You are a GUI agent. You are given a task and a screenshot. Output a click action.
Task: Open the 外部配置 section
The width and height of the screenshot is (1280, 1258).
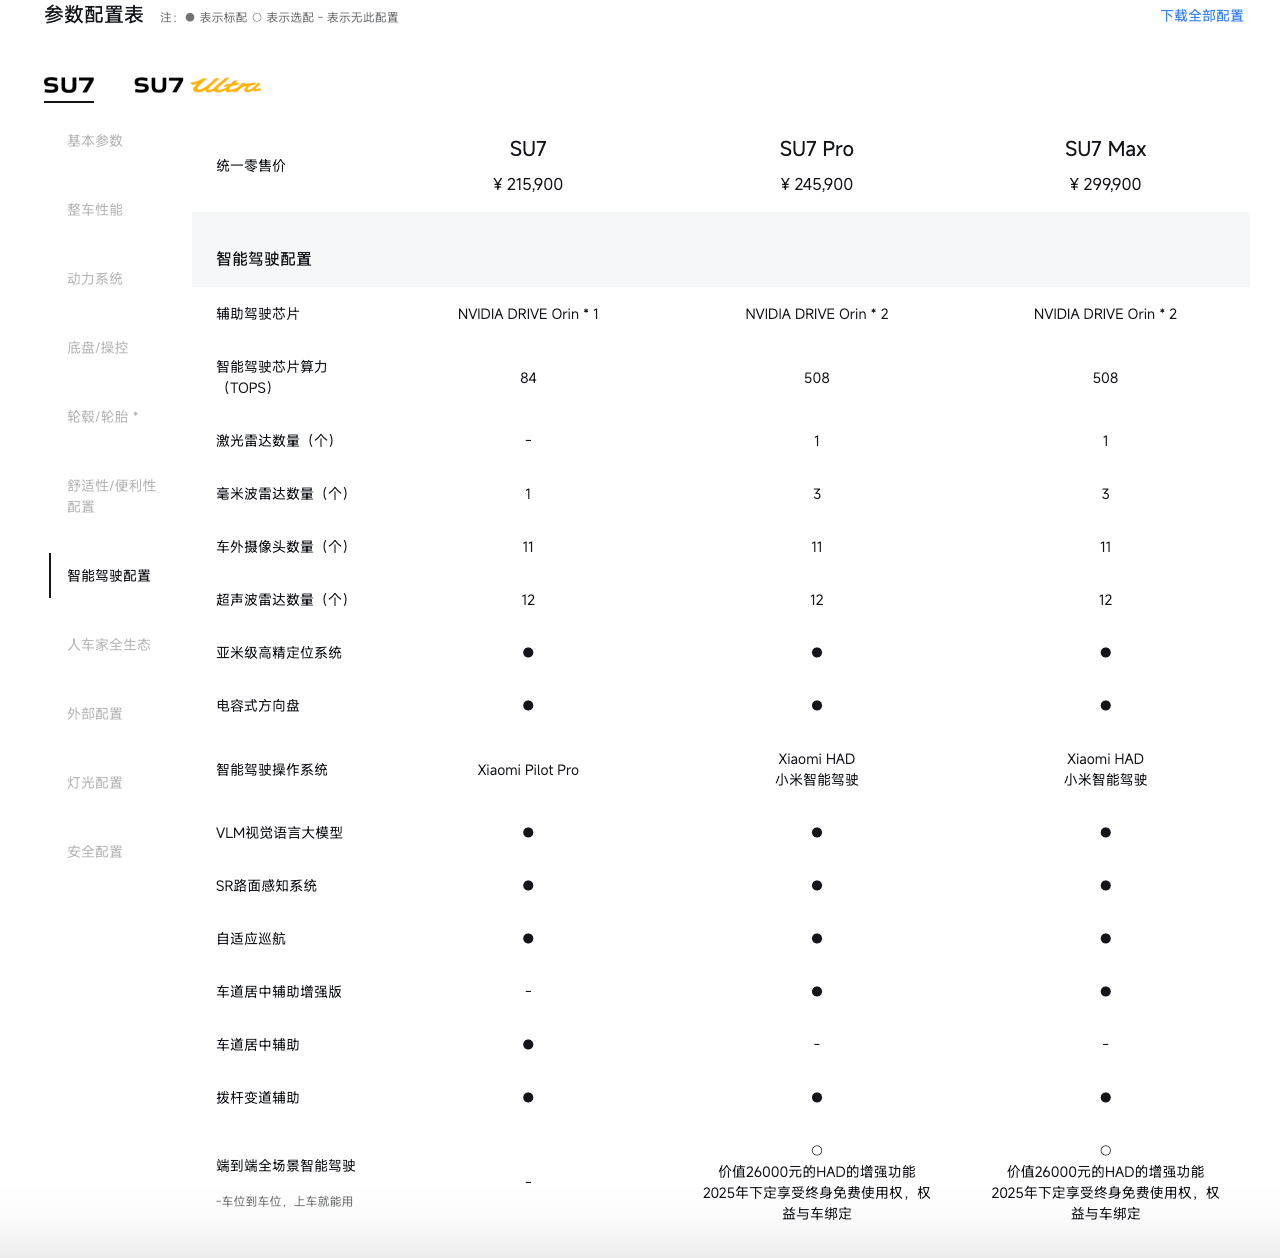[x=94, y=714]
